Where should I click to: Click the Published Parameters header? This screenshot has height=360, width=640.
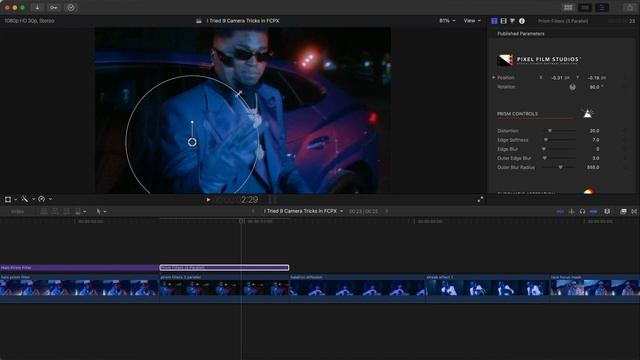[x=521, y=34]
